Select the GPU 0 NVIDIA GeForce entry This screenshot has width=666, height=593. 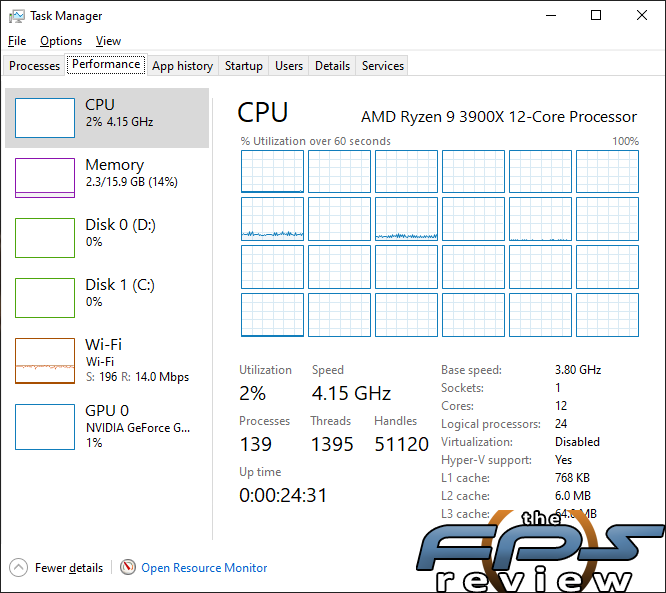(107, 426)
